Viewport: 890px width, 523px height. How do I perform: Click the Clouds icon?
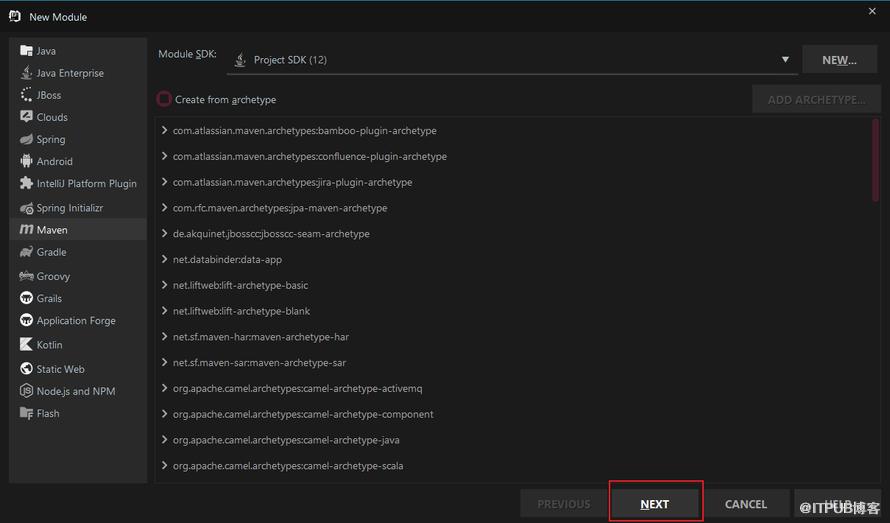(26, 116)
